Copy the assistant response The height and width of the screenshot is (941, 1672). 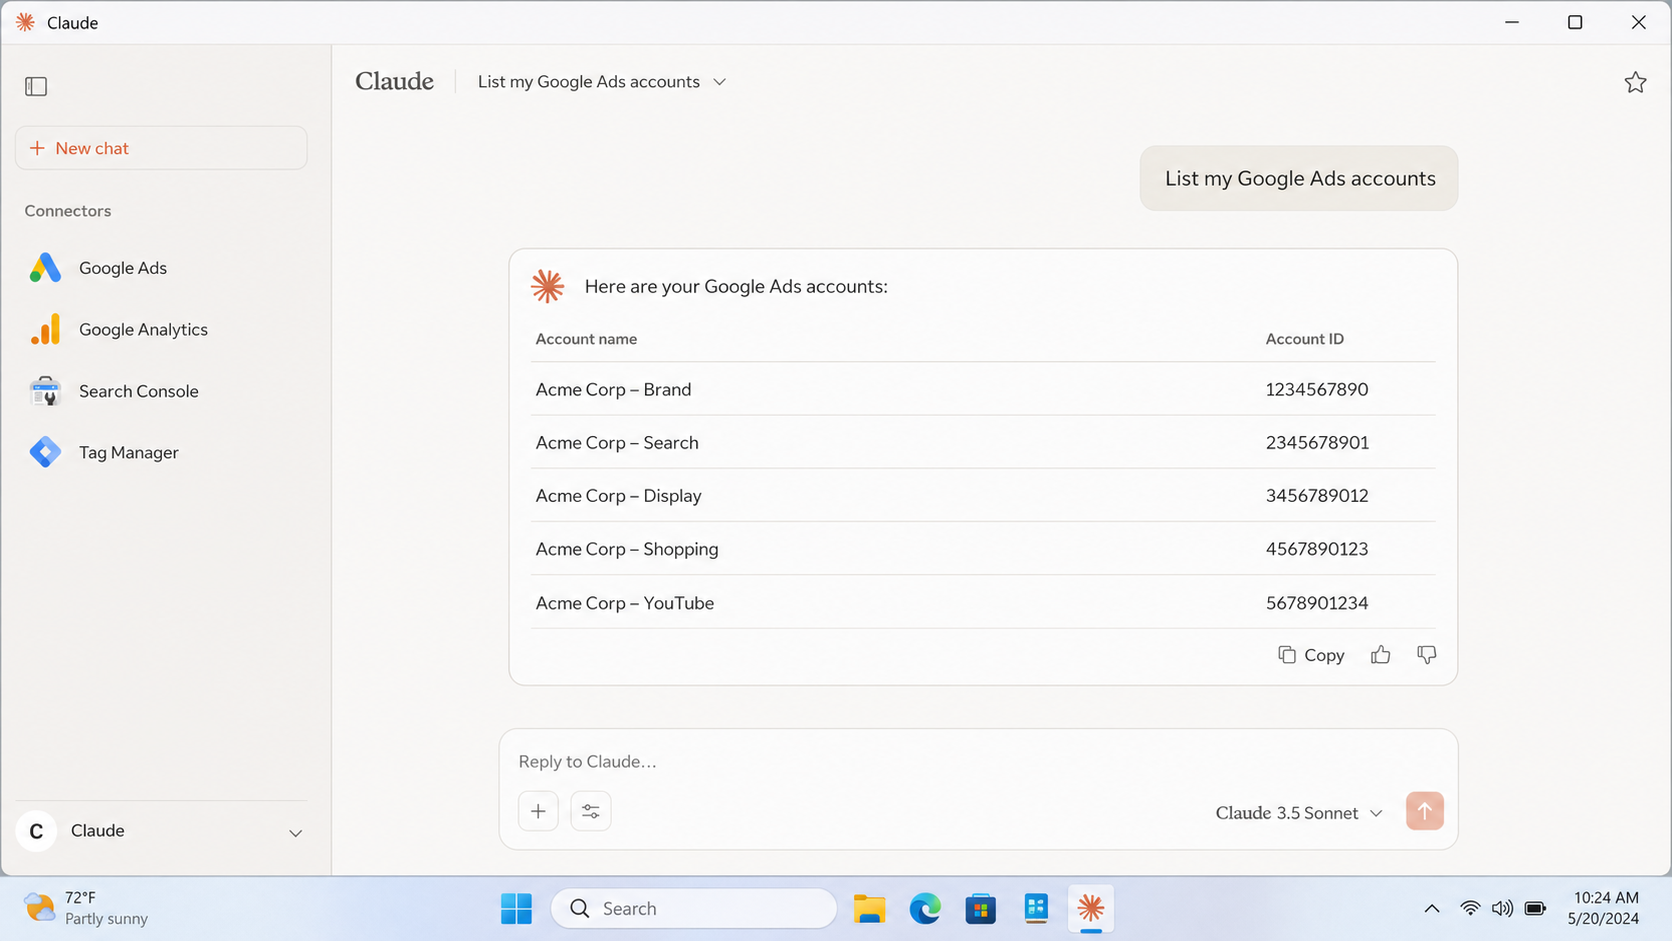click(x=1311, y=655)
